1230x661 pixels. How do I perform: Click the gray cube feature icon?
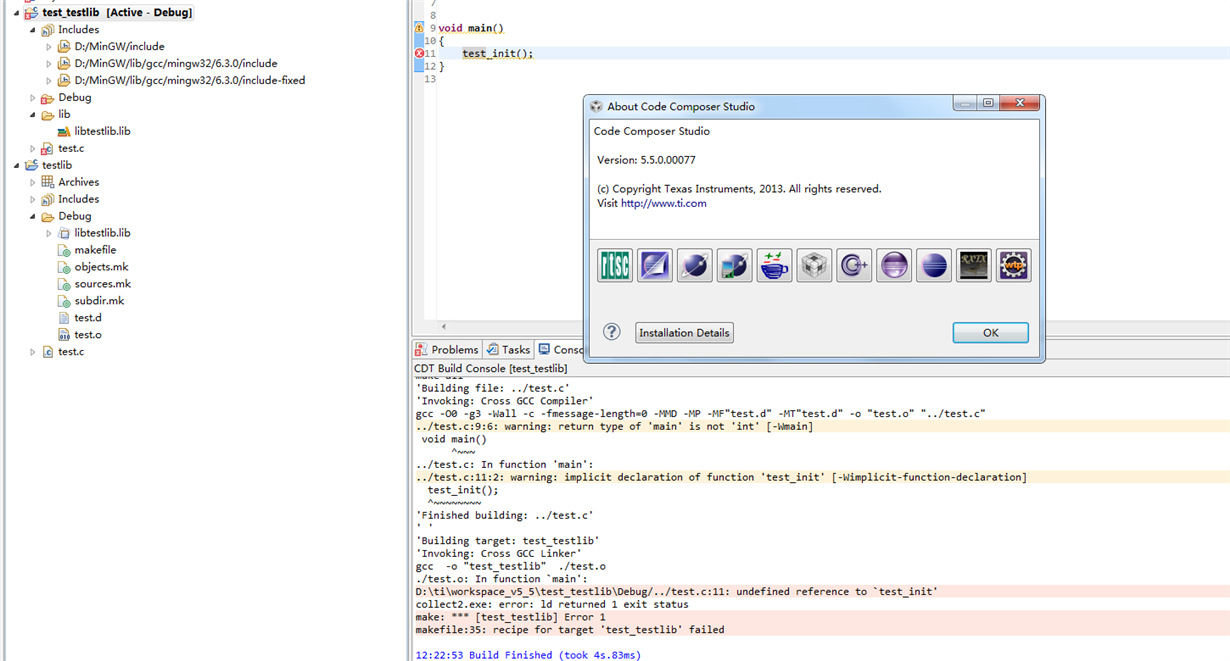click(814, 265)
